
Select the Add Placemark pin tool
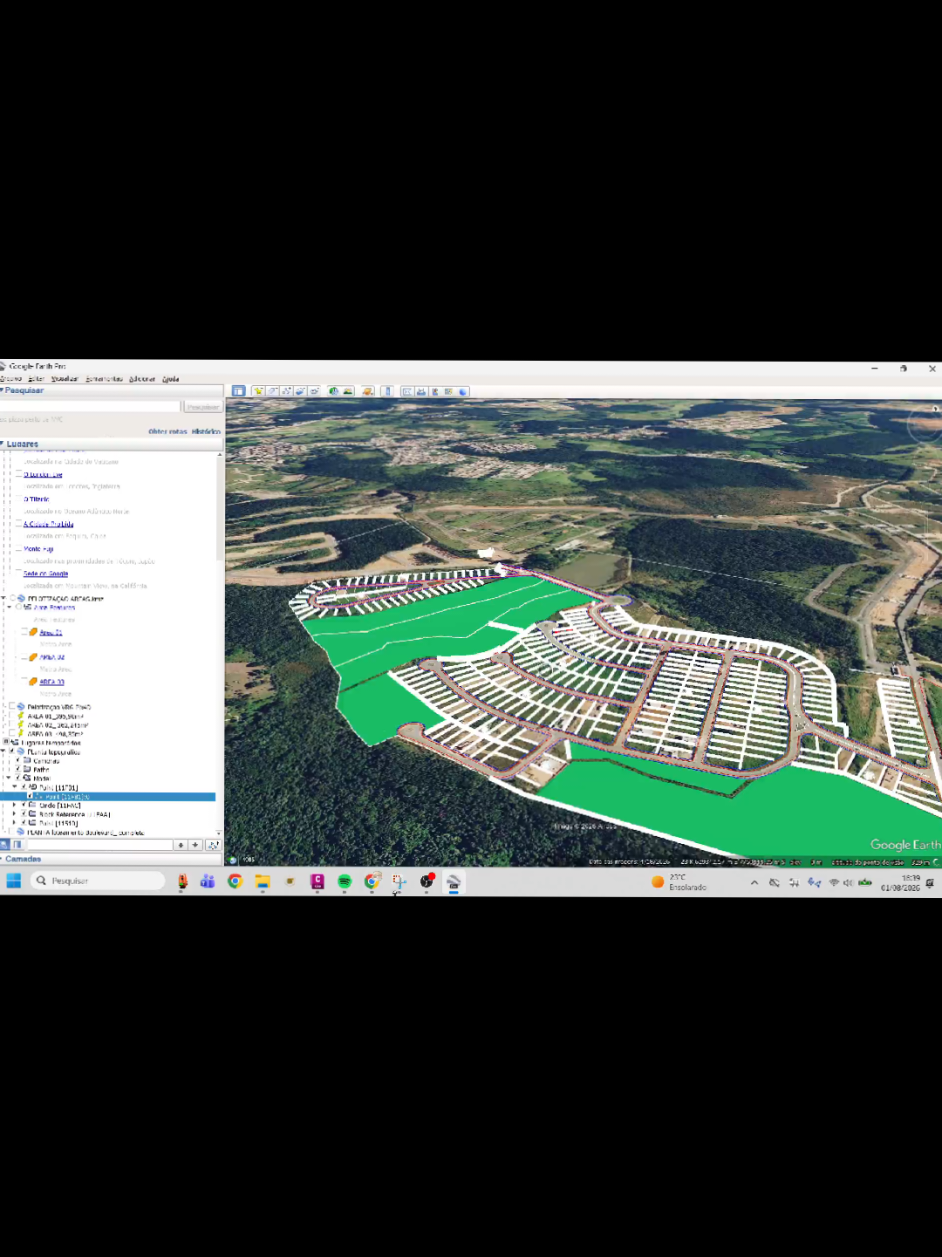[x=258, y=391]
